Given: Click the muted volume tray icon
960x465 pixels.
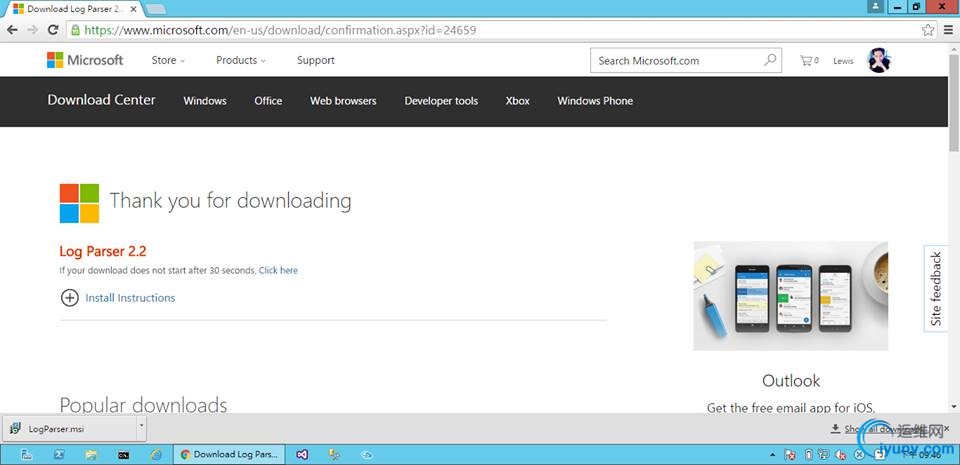Looking at the screenshot, I should tap(842, 455).
